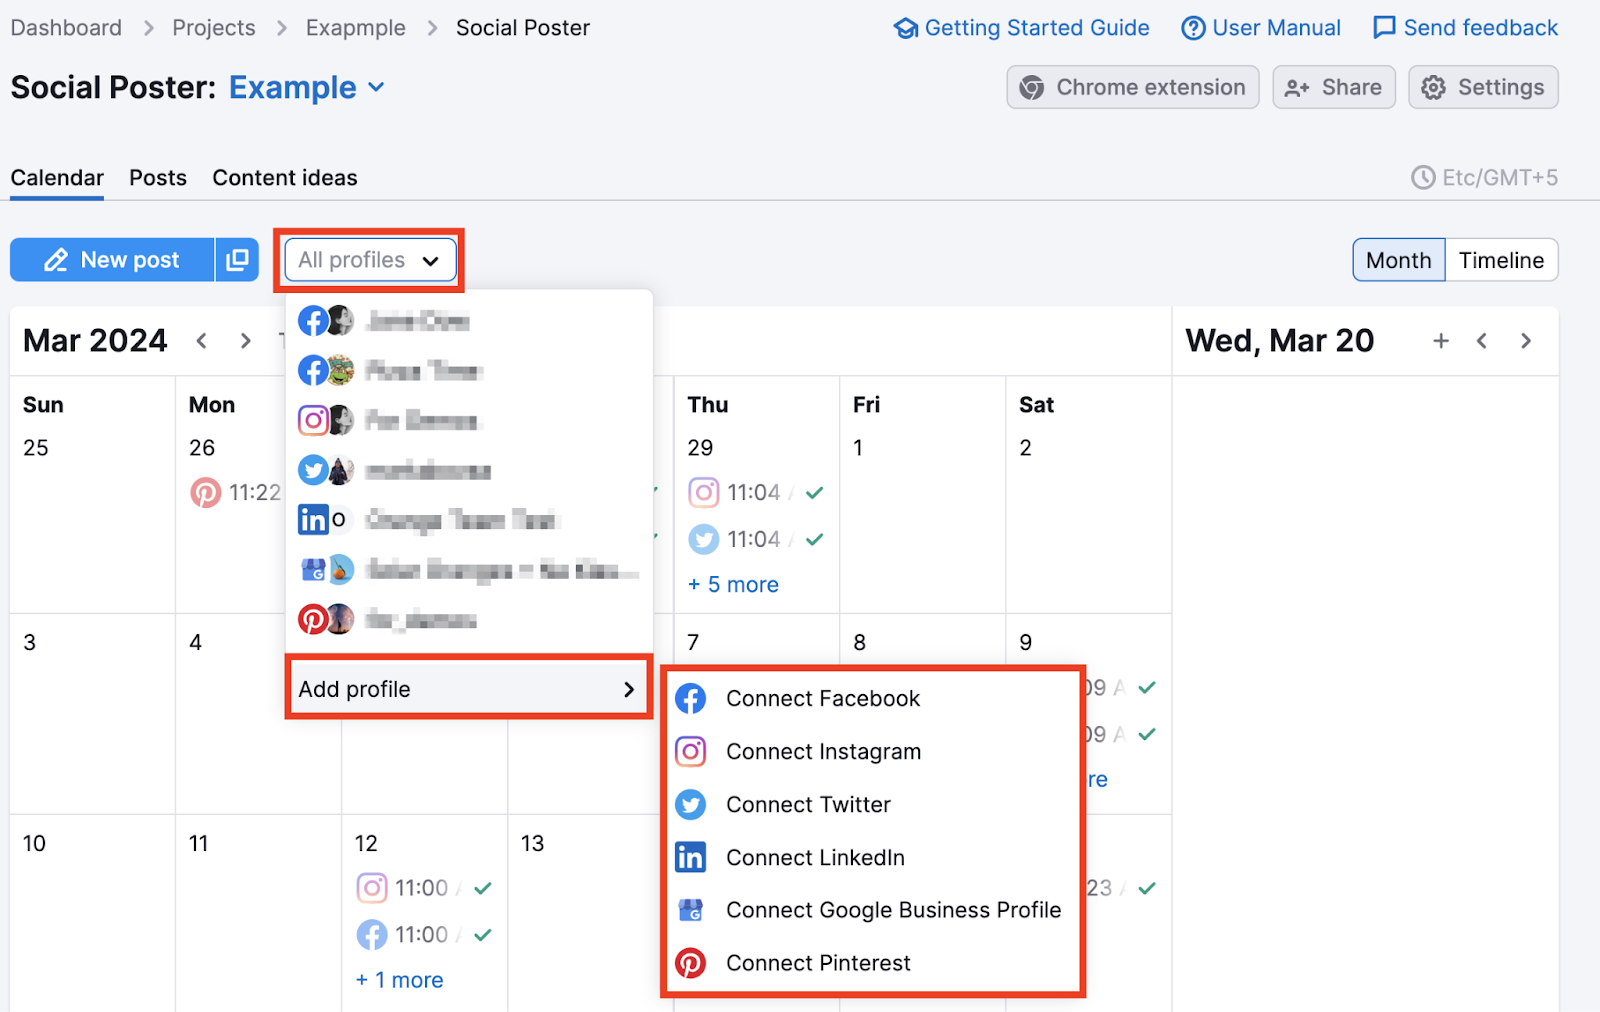Open the All profiles dropdown

tap(370, 260)
